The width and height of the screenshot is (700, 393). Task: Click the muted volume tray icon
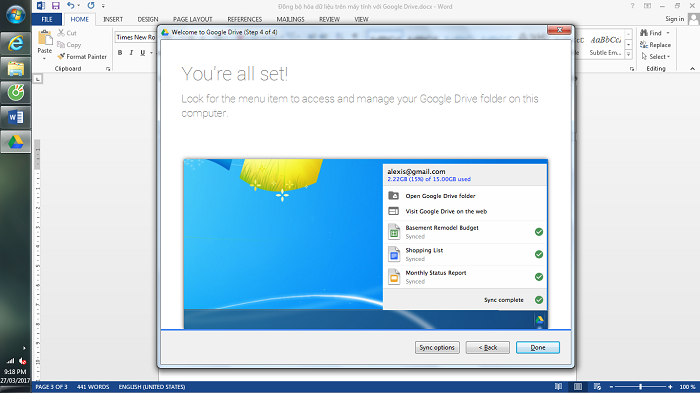coord(22,361)
